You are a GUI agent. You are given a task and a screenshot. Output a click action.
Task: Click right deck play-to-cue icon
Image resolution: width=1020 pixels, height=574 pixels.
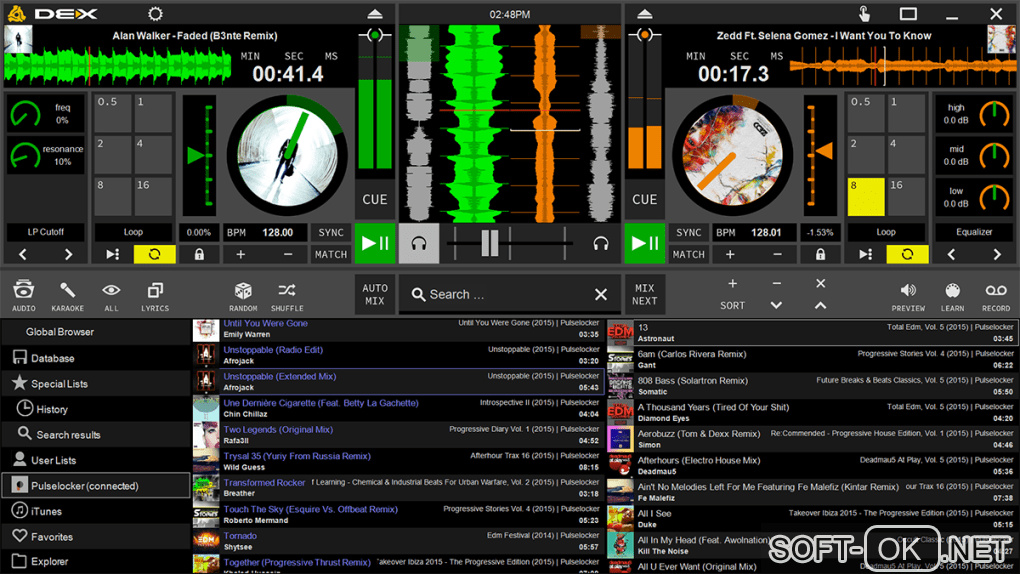(865, 254)
